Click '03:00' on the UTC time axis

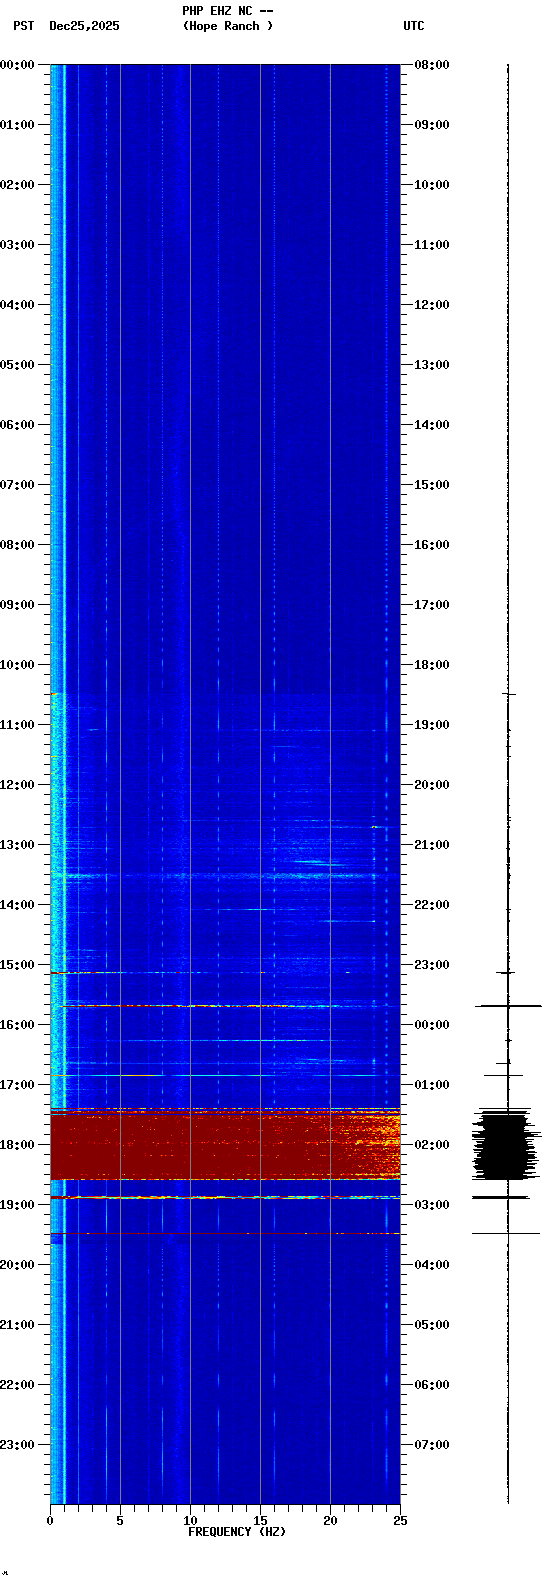click(x=432, y=1205)
